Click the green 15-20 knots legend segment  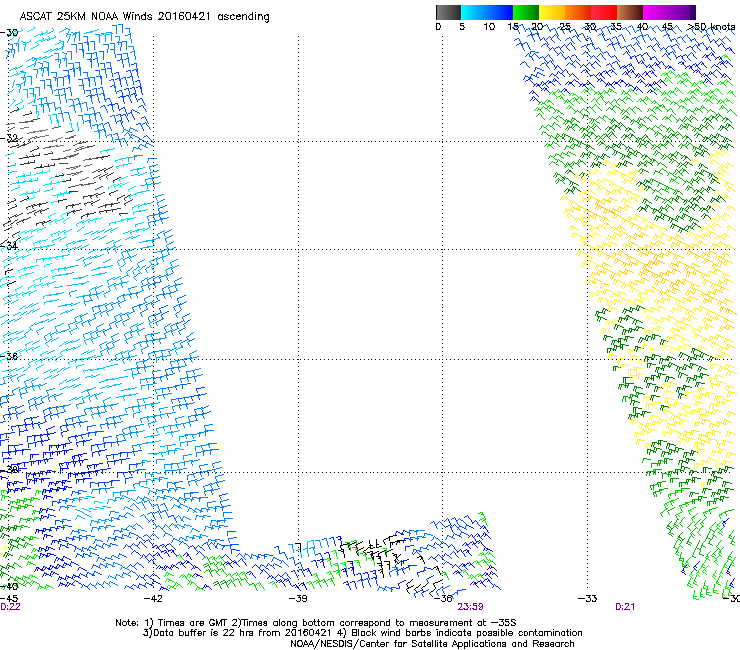click(x=526, y=12)
